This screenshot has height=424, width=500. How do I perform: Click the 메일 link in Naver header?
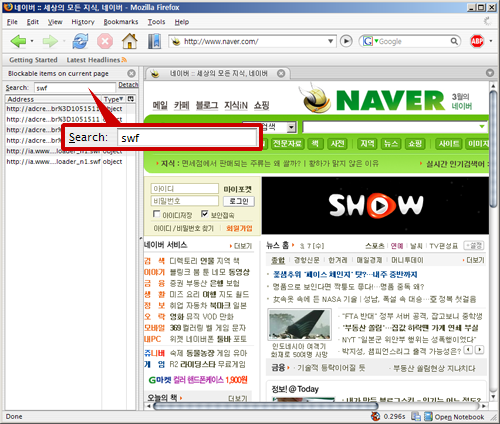[x=160, y=106]
